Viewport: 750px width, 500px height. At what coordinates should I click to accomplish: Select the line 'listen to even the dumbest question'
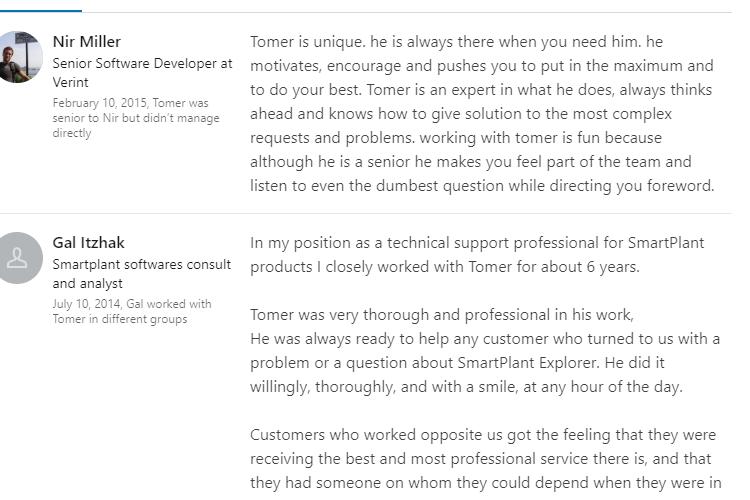[x=482, y=186]
